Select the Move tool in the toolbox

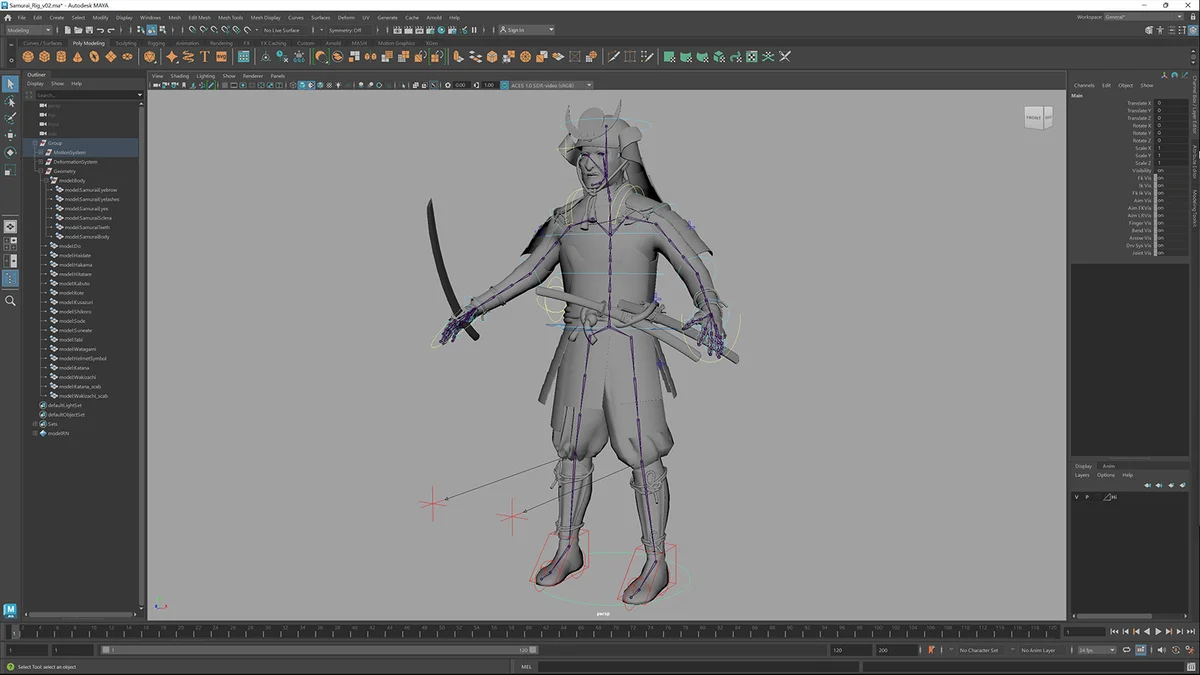coord(10,134)
